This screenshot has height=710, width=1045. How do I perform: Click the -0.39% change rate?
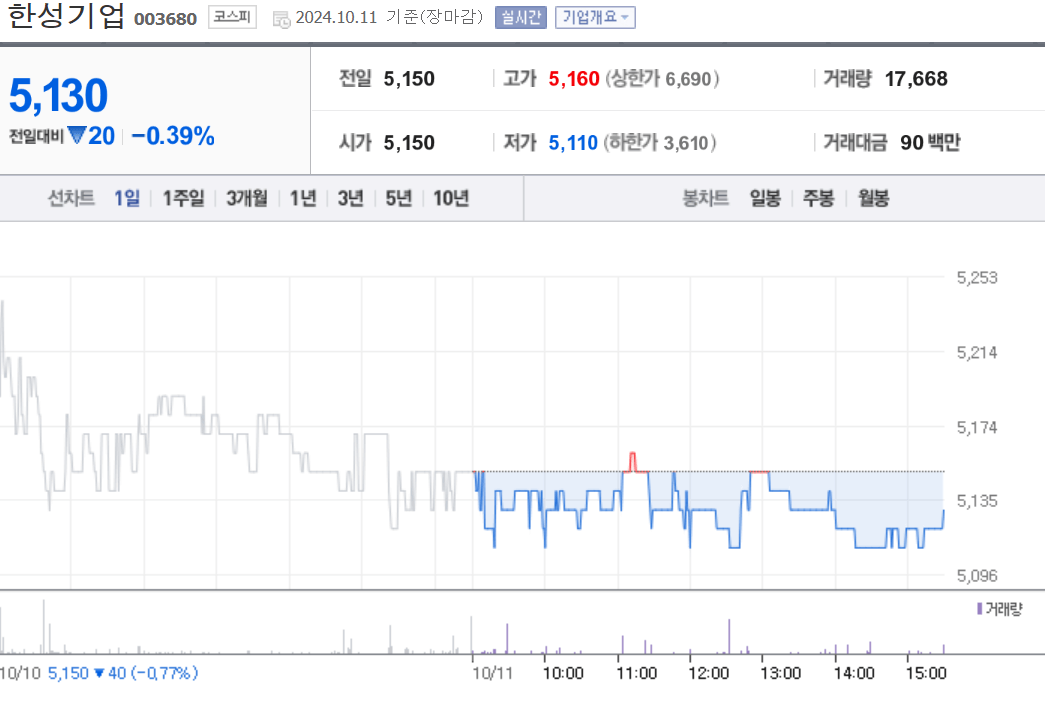pyautogui.click(x=173, y=136)
